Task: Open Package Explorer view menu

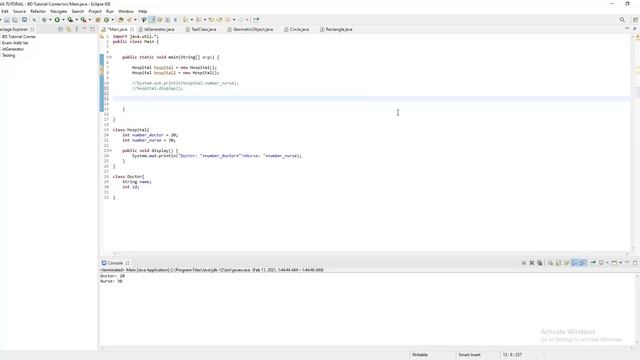Action: [x=76, y=29]
